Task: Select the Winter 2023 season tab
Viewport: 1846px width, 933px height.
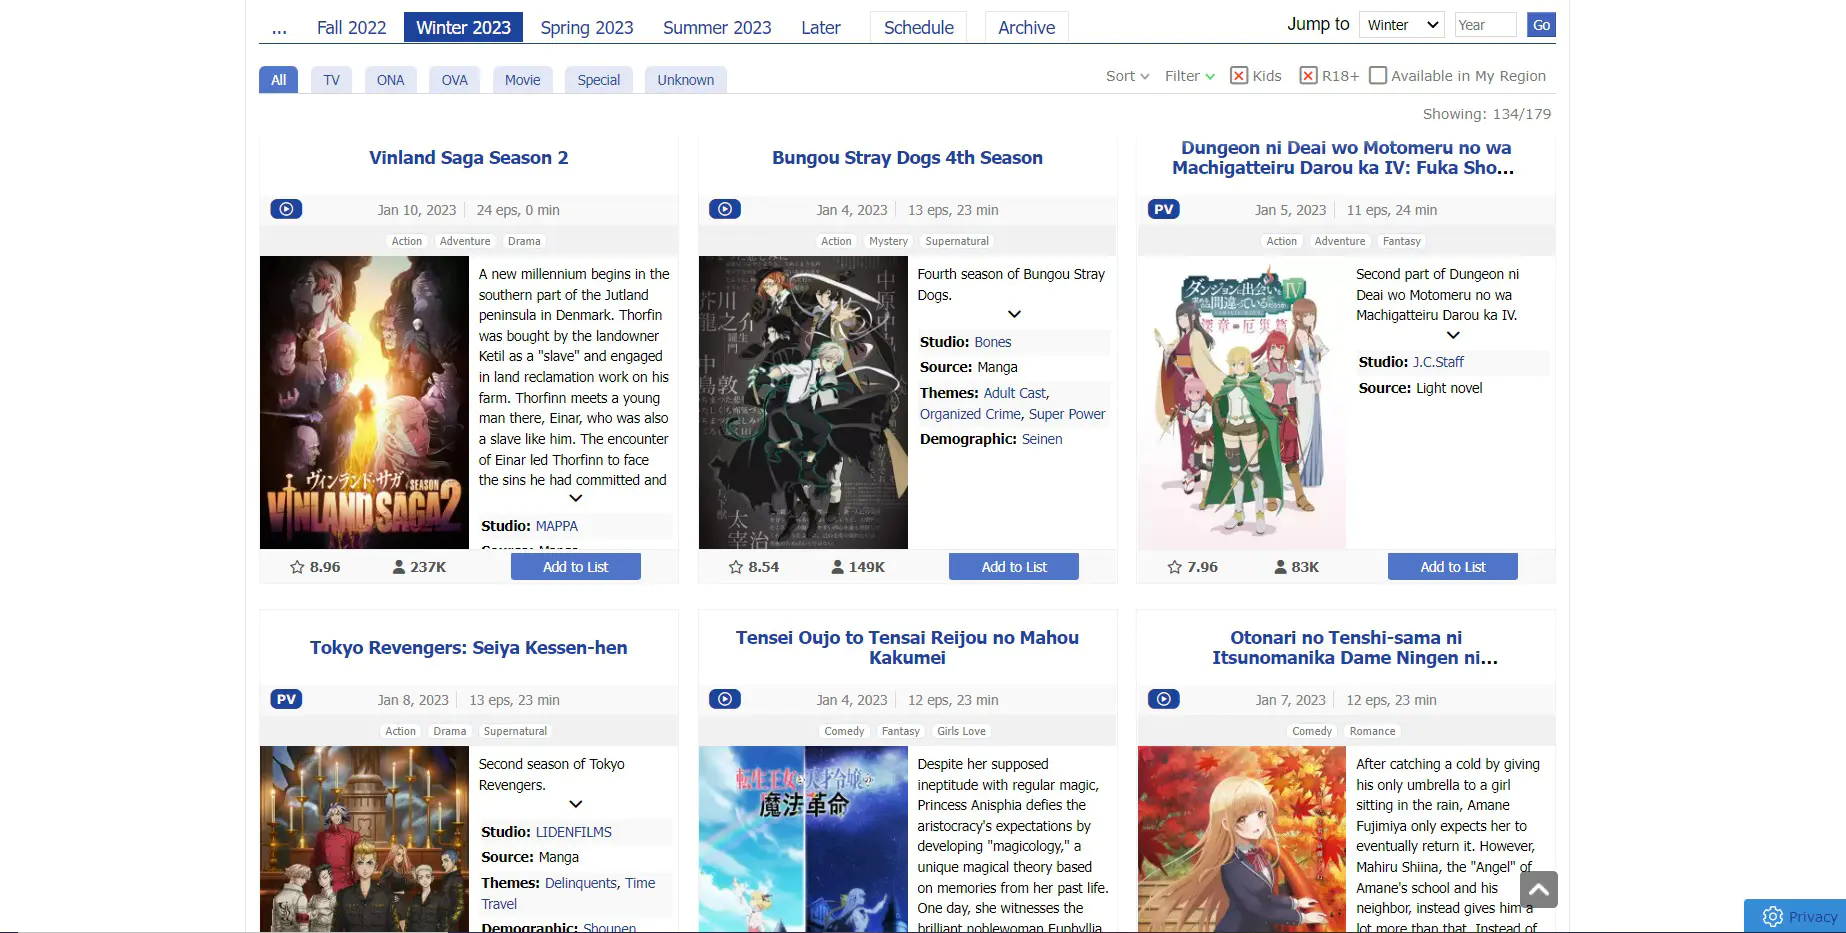Action: [463, 28]
